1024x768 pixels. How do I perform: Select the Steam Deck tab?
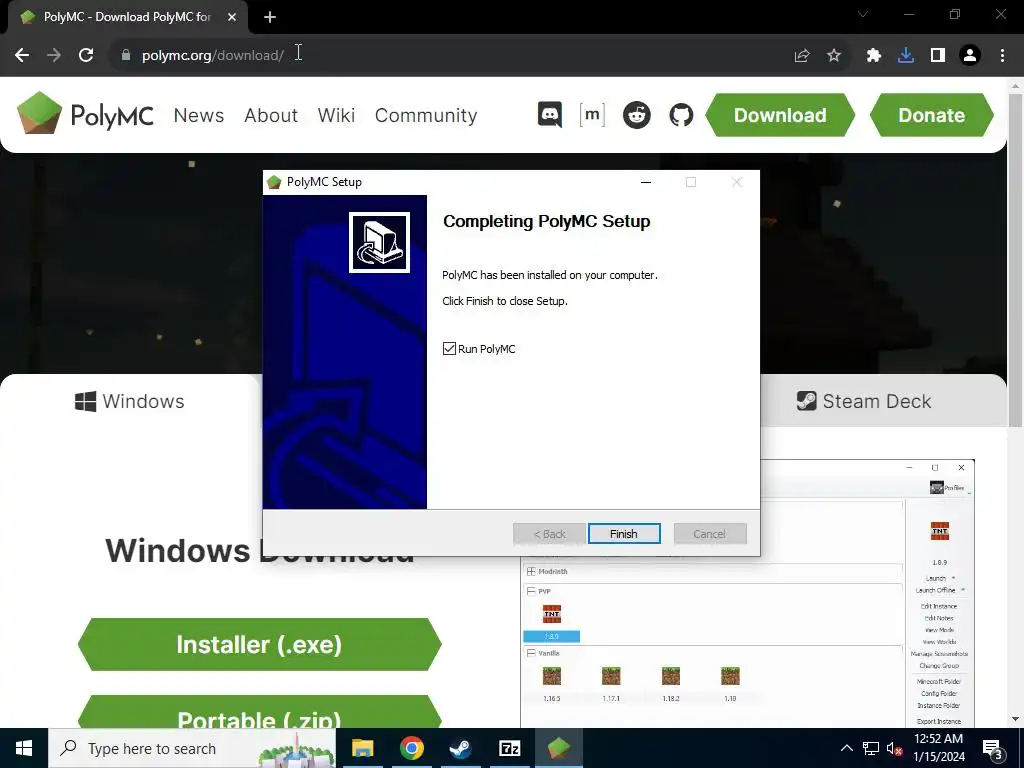coord(864,401)
